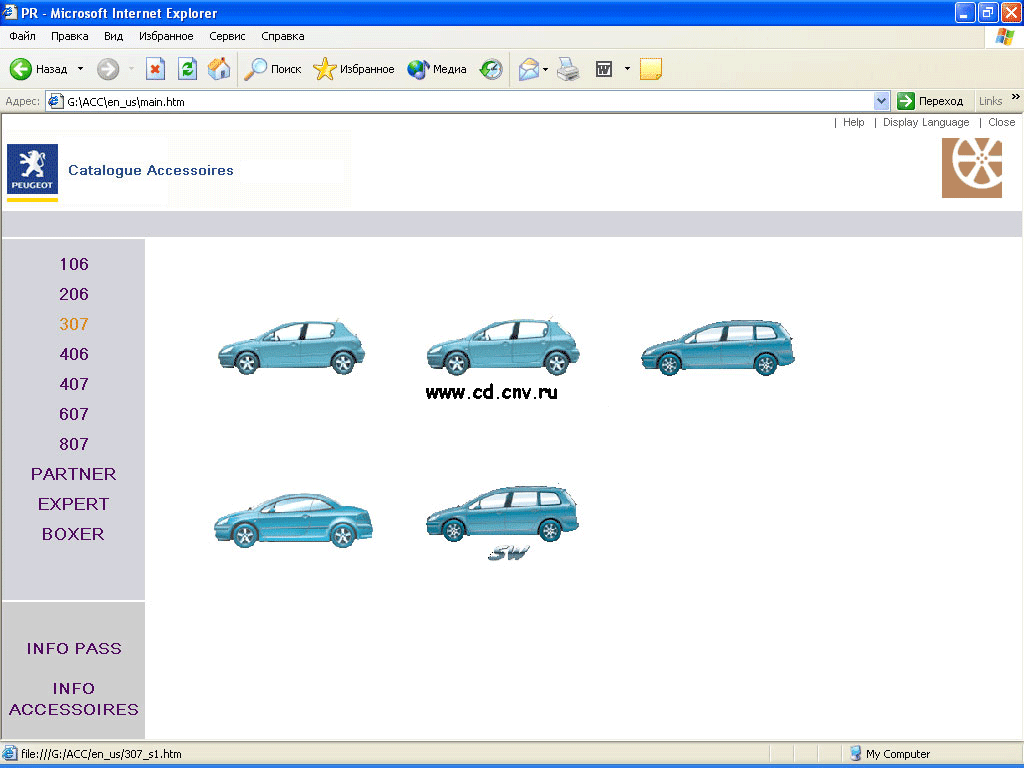Click the green Back arrow icon
The width and height of the screenshot is (1024, 768).
(x=21, y=69)
